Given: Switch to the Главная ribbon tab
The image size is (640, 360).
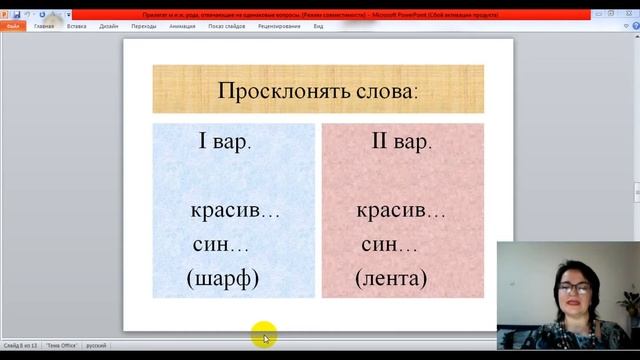Looking at the screenshot, I should (44, 26).
